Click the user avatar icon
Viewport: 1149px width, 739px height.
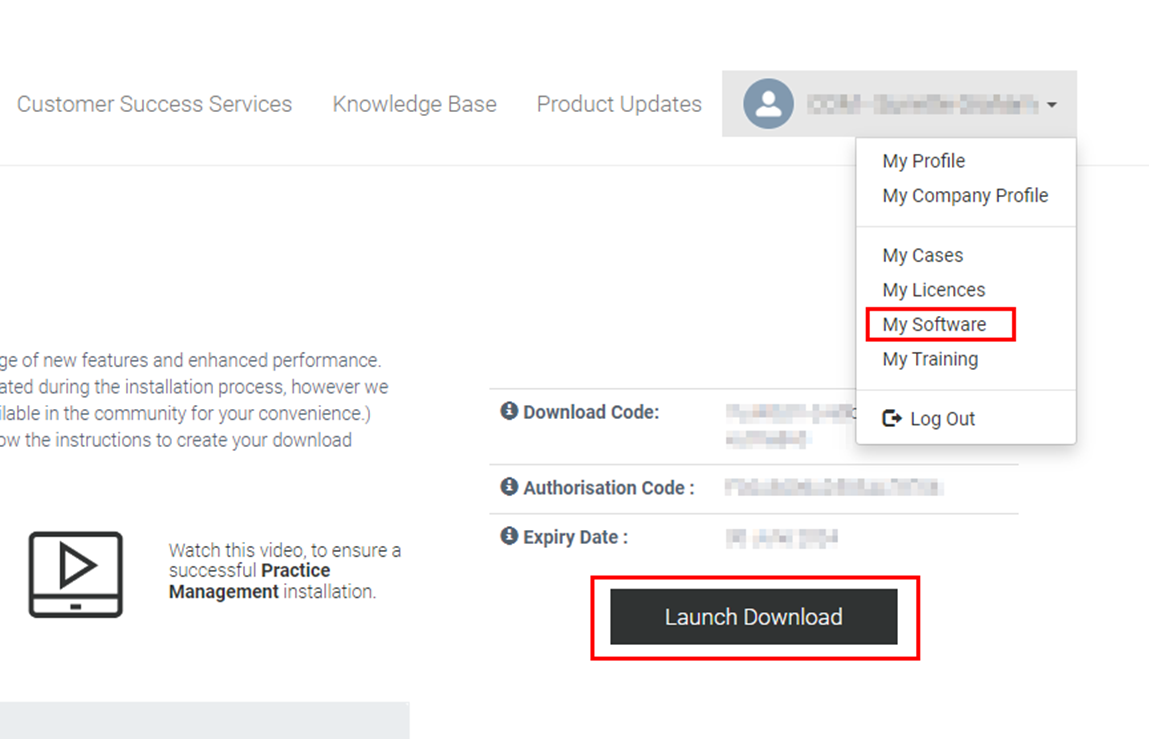point(768,104)
